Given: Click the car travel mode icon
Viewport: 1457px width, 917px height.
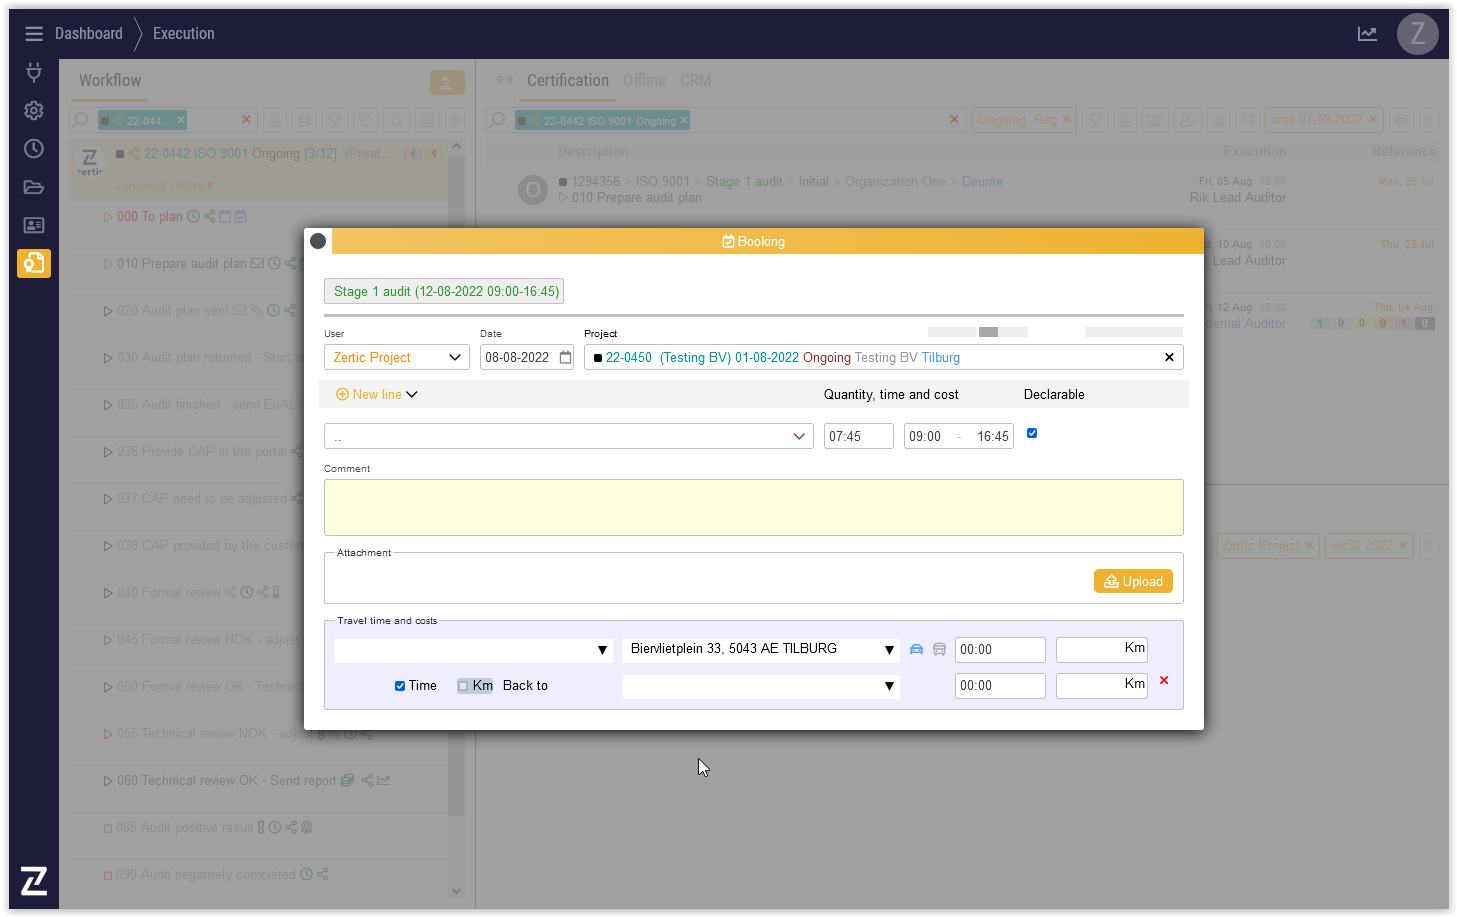Looking at the screenshot, I should click(x=916, y=649).
